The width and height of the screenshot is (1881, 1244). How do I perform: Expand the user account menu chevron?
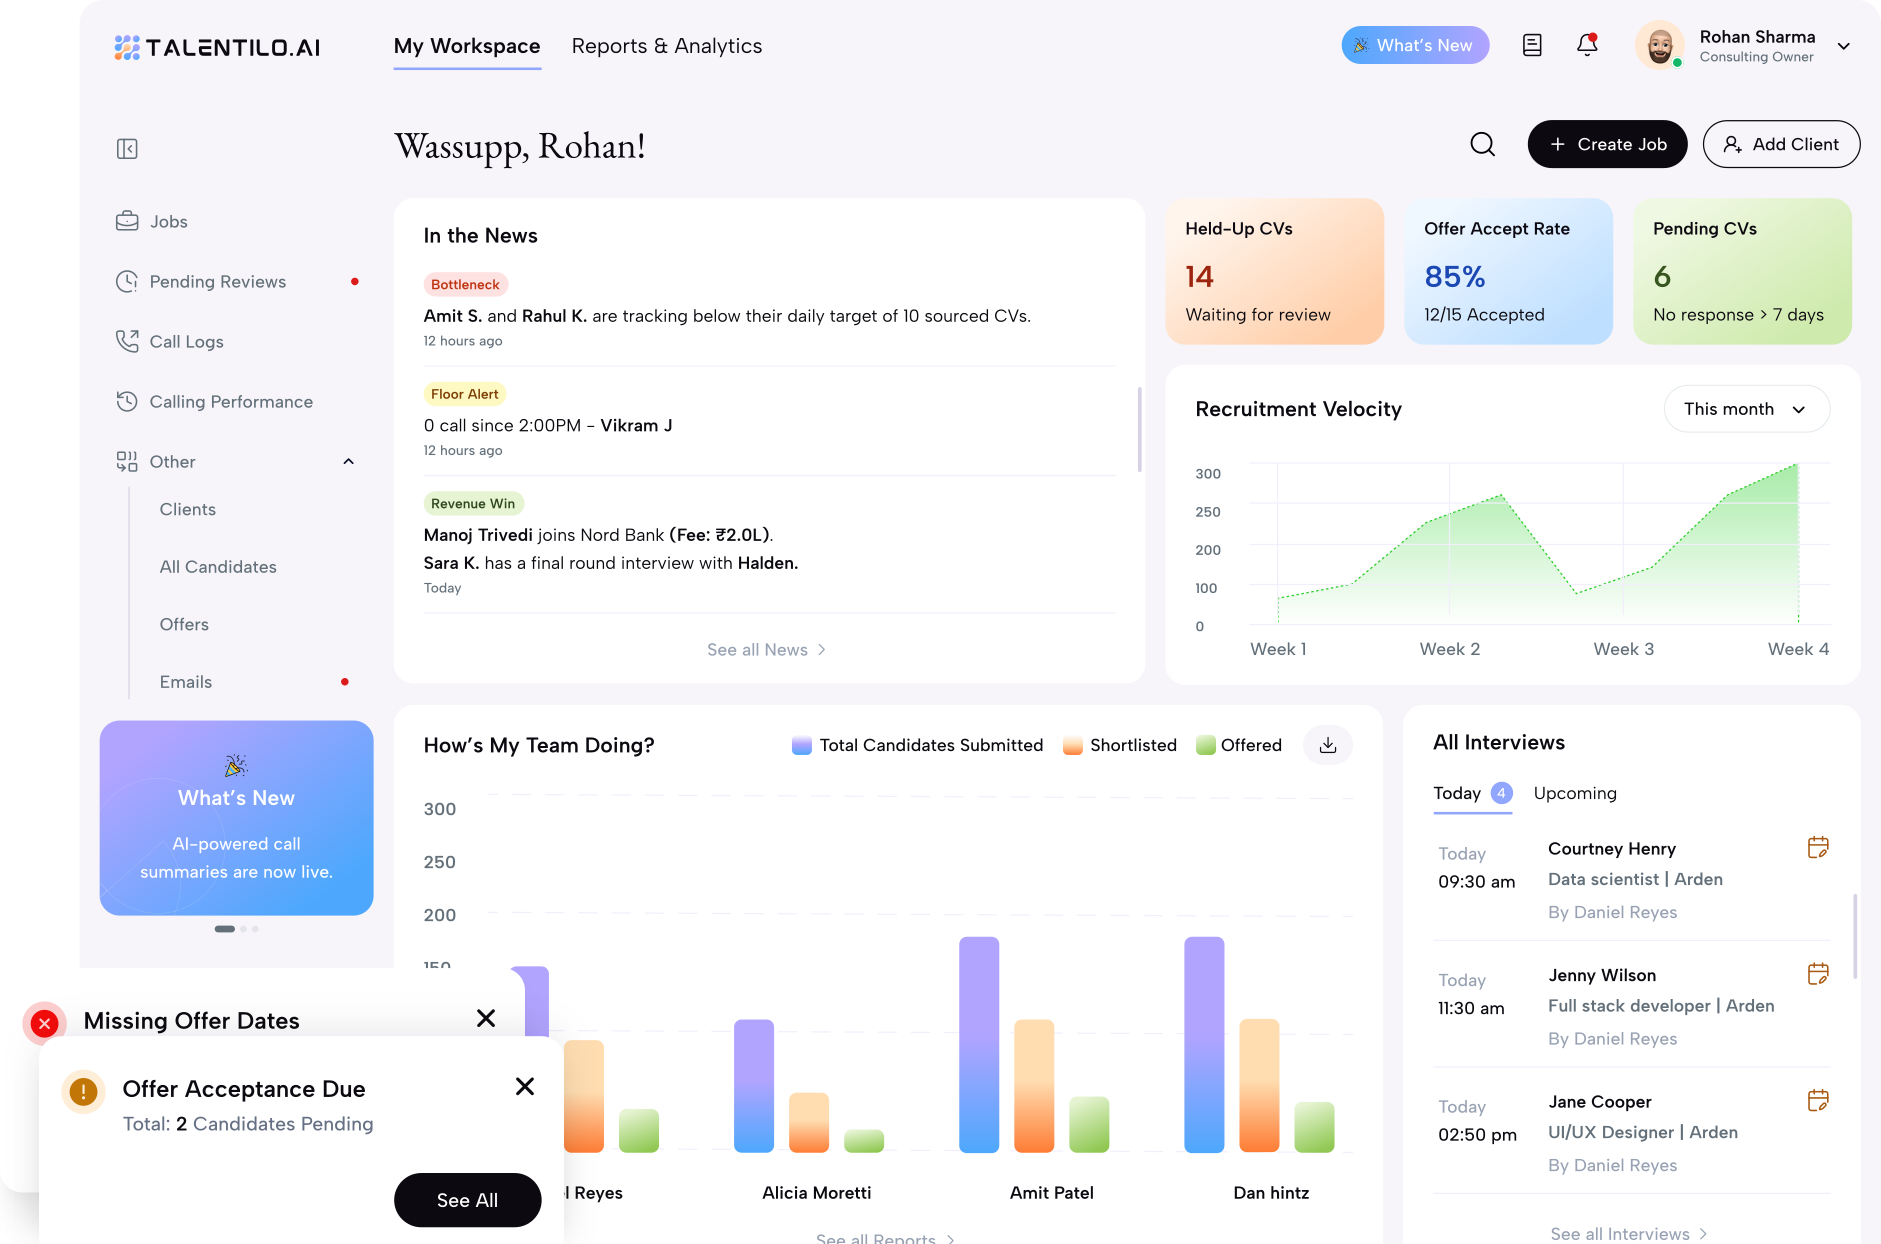click(x=1844, y=46)
